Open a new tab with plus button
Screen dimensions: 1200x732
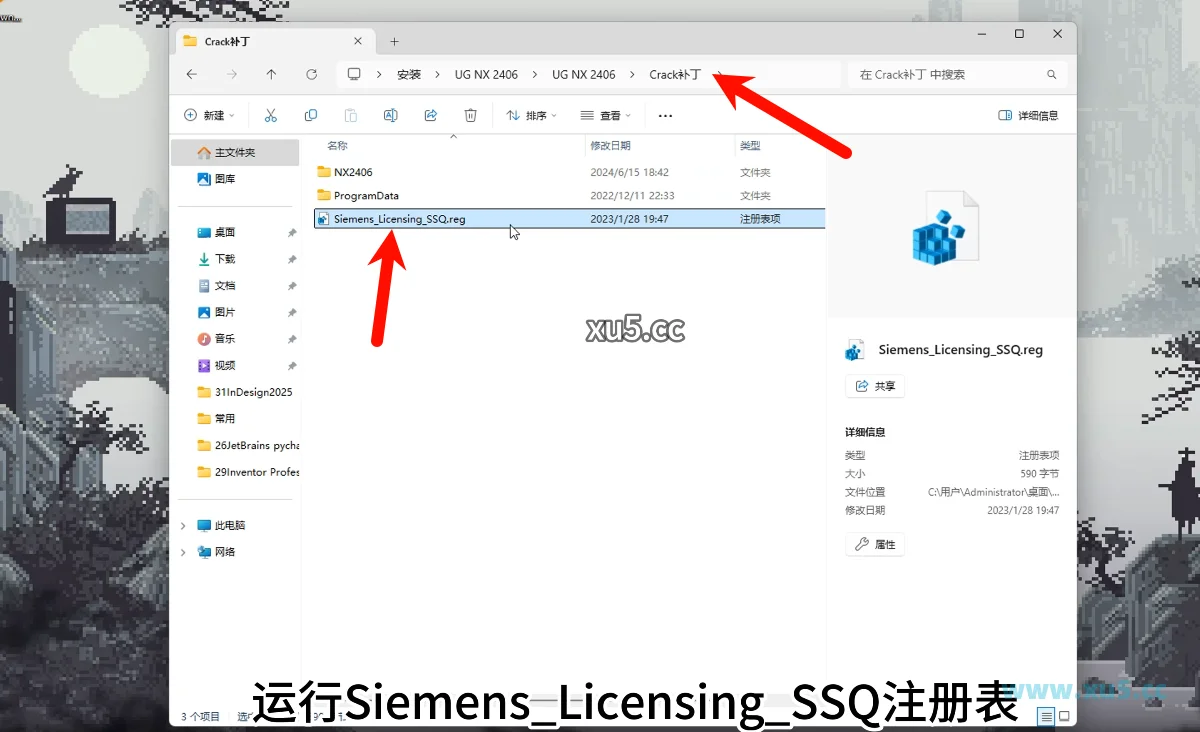[x=394, y=41]
